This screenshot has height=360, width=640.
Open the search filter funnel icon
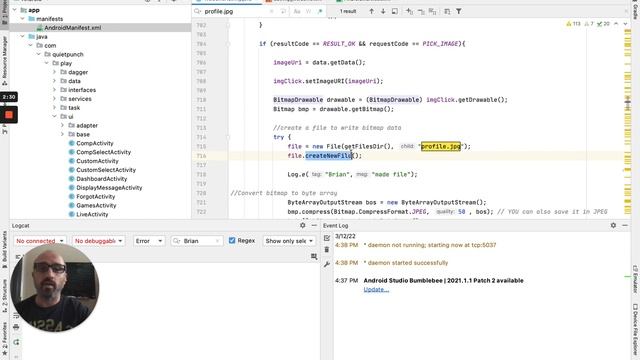[459, 11]
